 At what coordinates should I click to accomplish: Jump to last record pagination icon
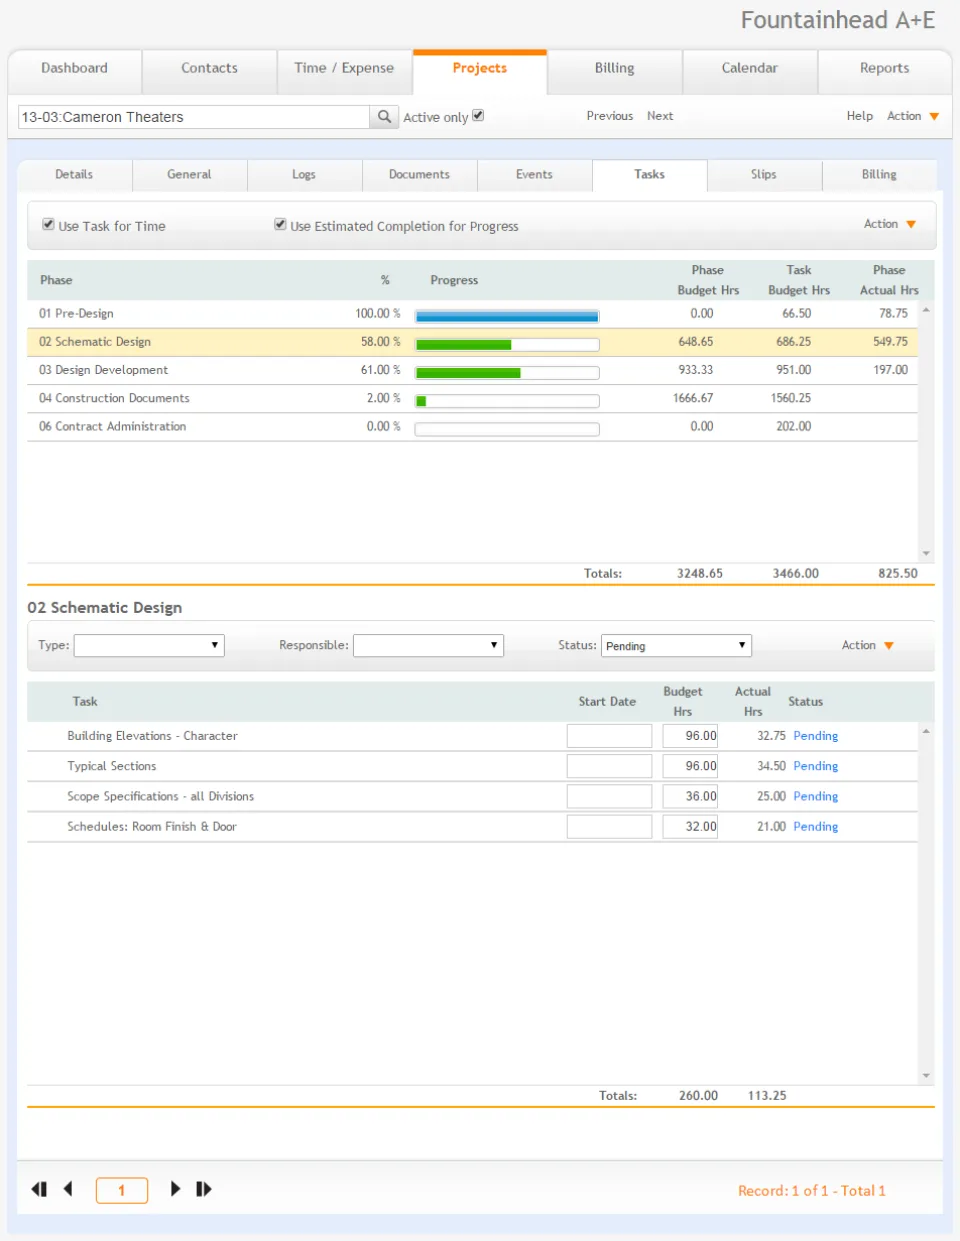tap(204, 1189)
